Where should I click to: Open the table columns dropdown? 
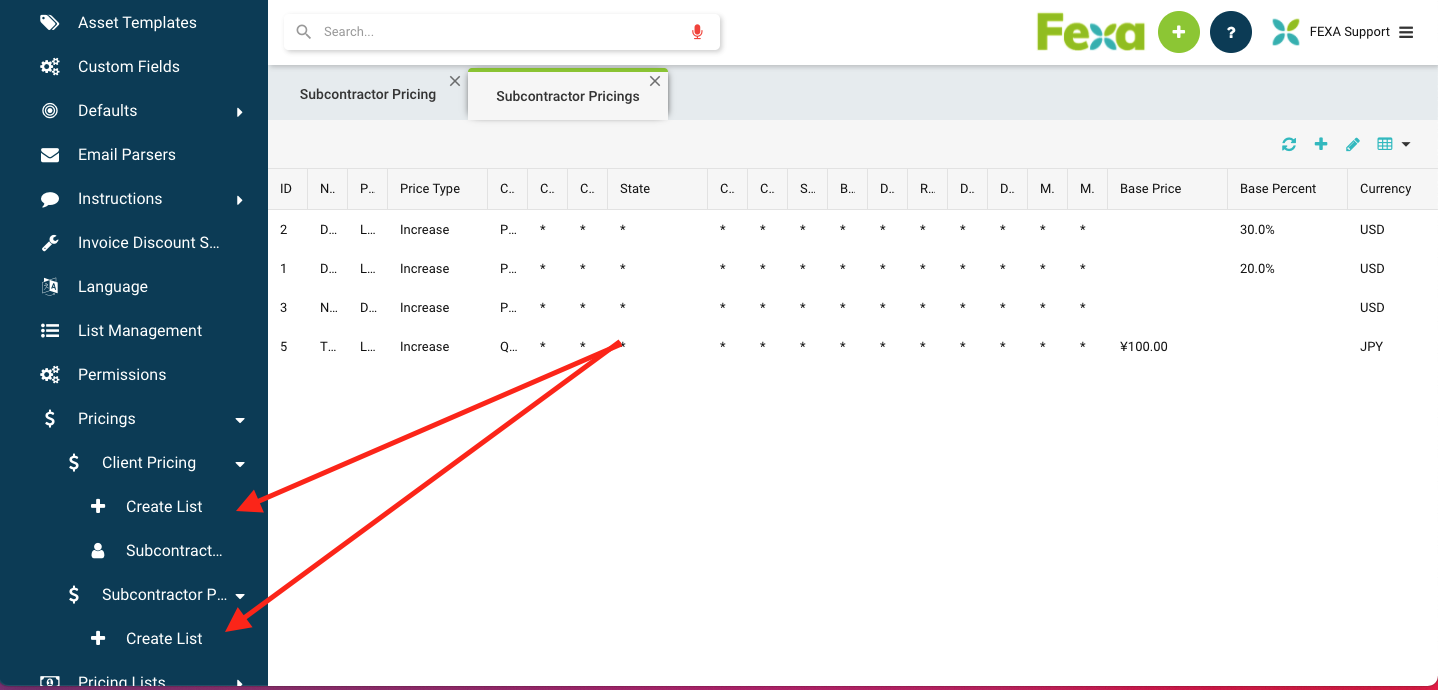click(1393, 145)
